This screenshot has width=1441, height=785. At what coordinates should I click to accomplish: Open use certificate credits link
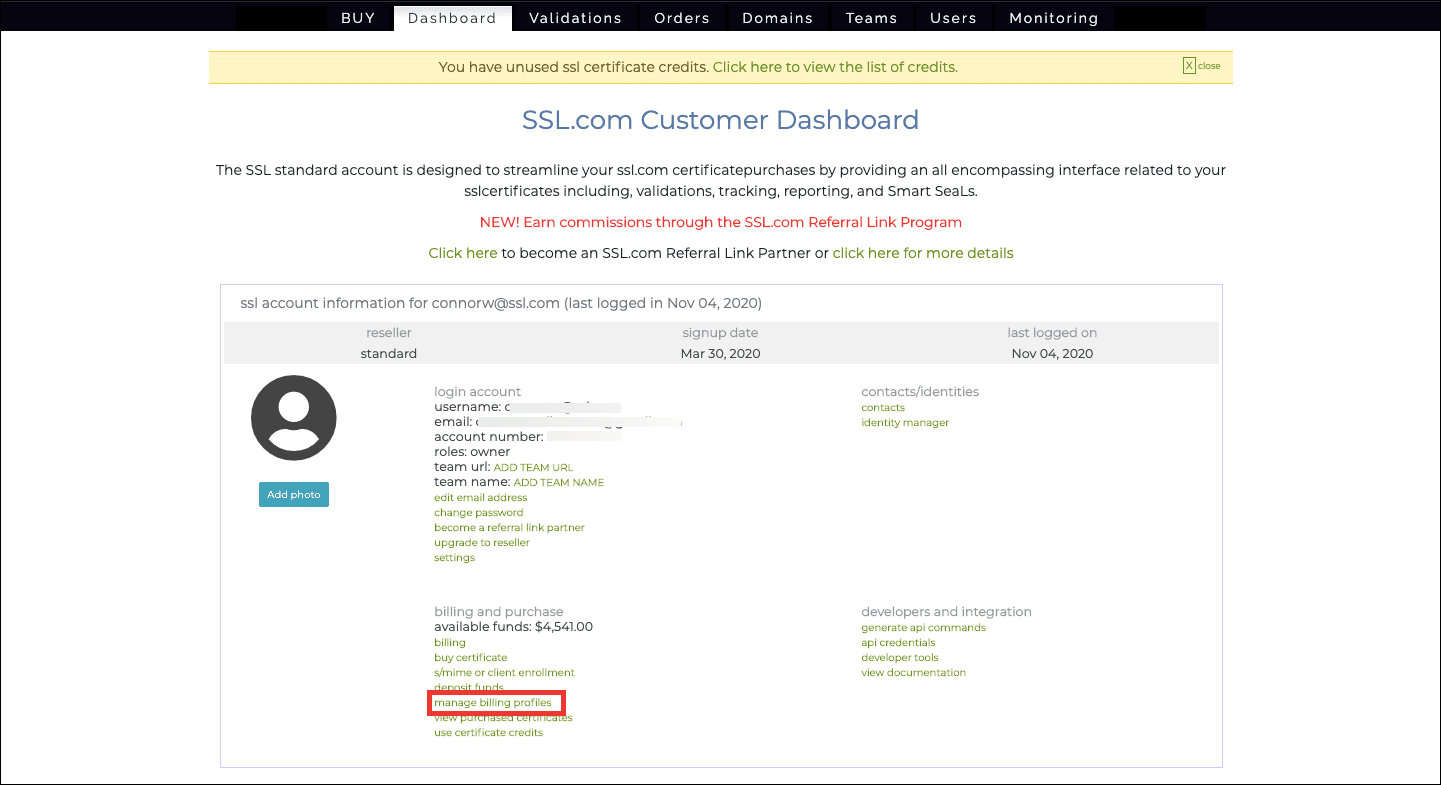point(488,733)
